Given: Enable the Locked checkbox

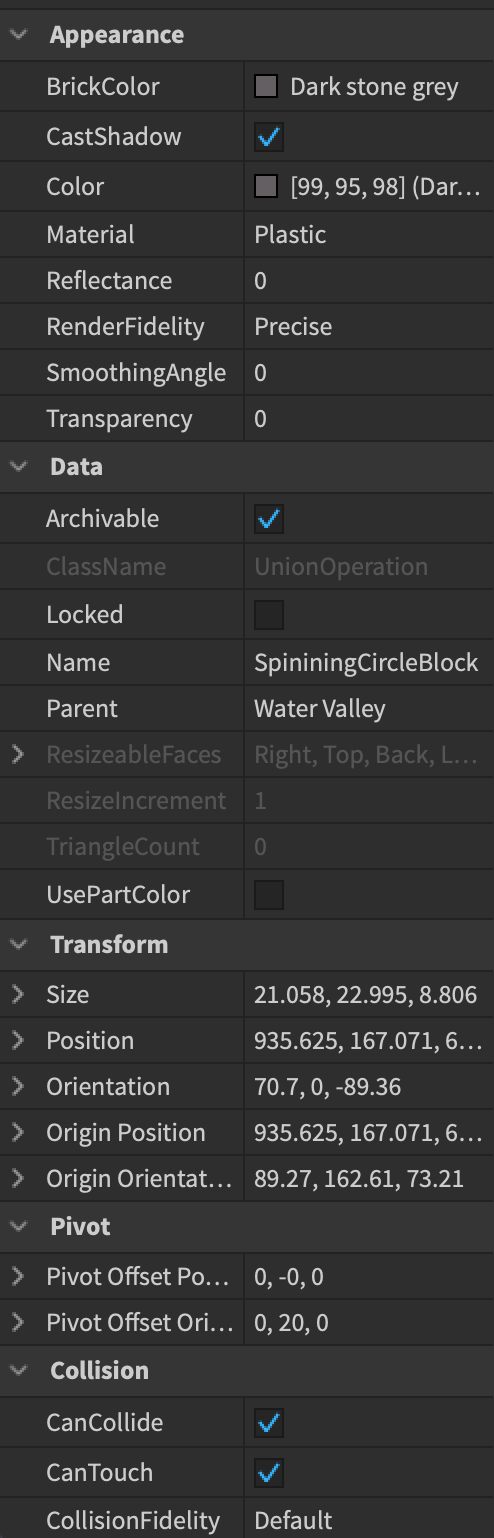Looking at the screenshot, I should click(x=269, y=615).
